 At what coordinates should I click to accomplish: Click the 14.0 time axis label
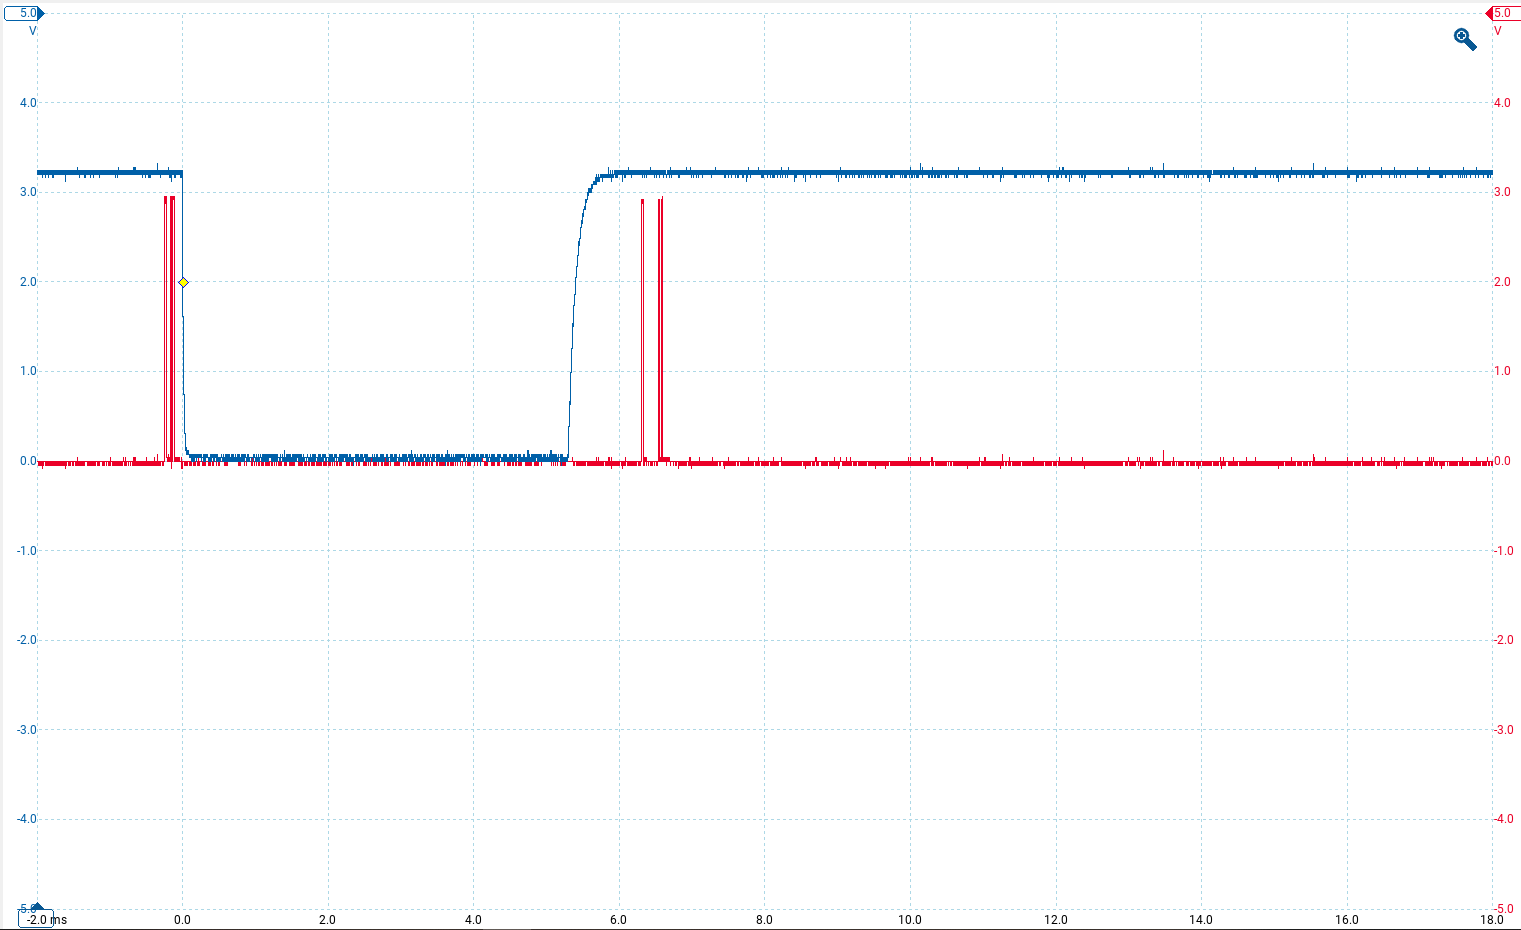(x=1201, y=920)
